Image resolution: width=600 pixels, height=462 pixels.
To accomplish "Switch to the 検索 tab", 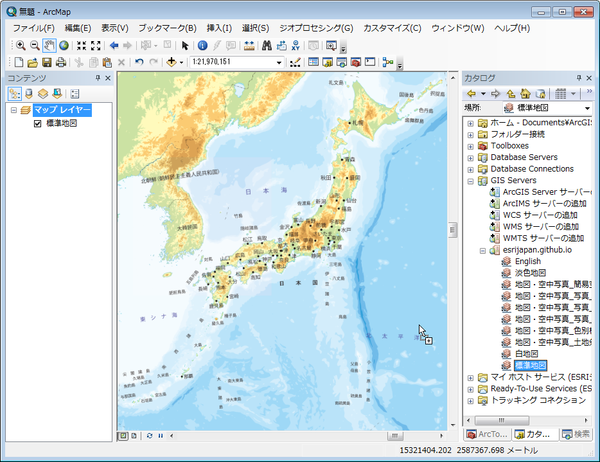I will tap(576, 434).
